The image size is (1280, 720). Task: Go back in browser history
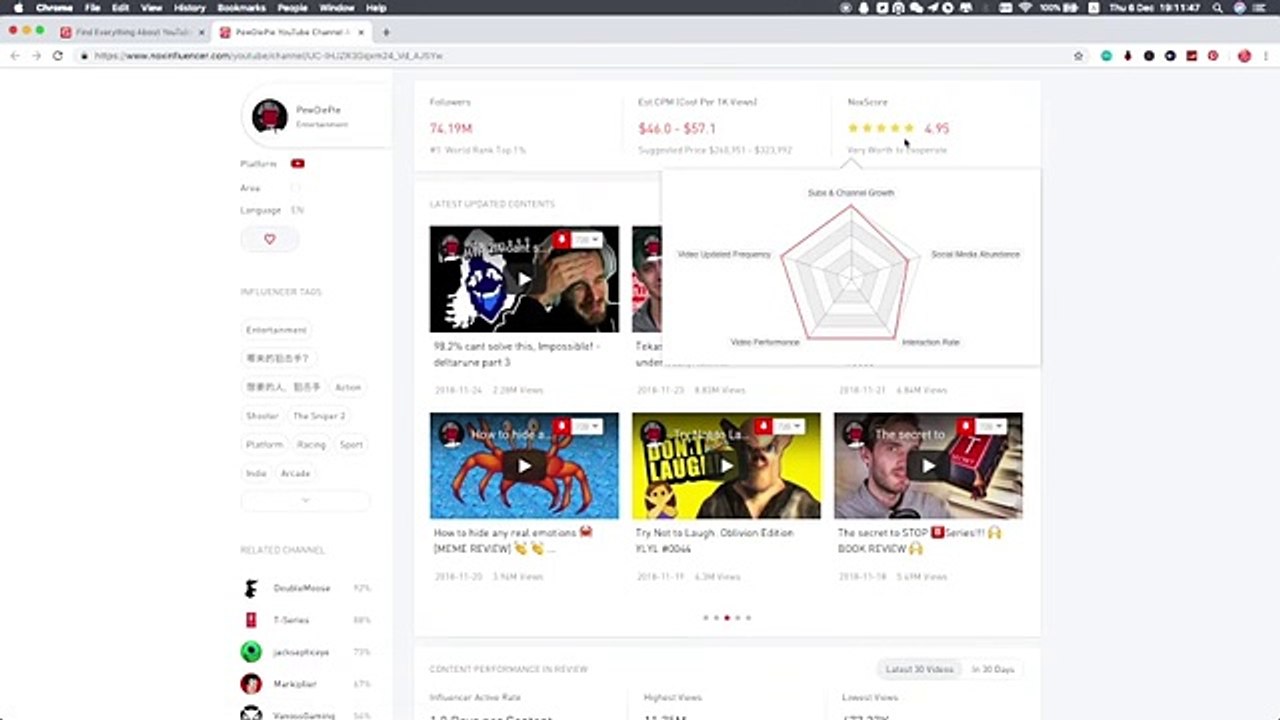coord(15,56)
